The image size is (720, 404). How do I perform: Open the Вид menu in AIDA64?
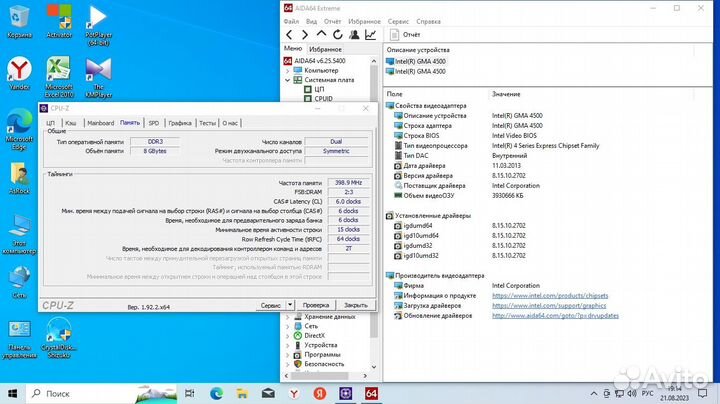coord(311,22)
